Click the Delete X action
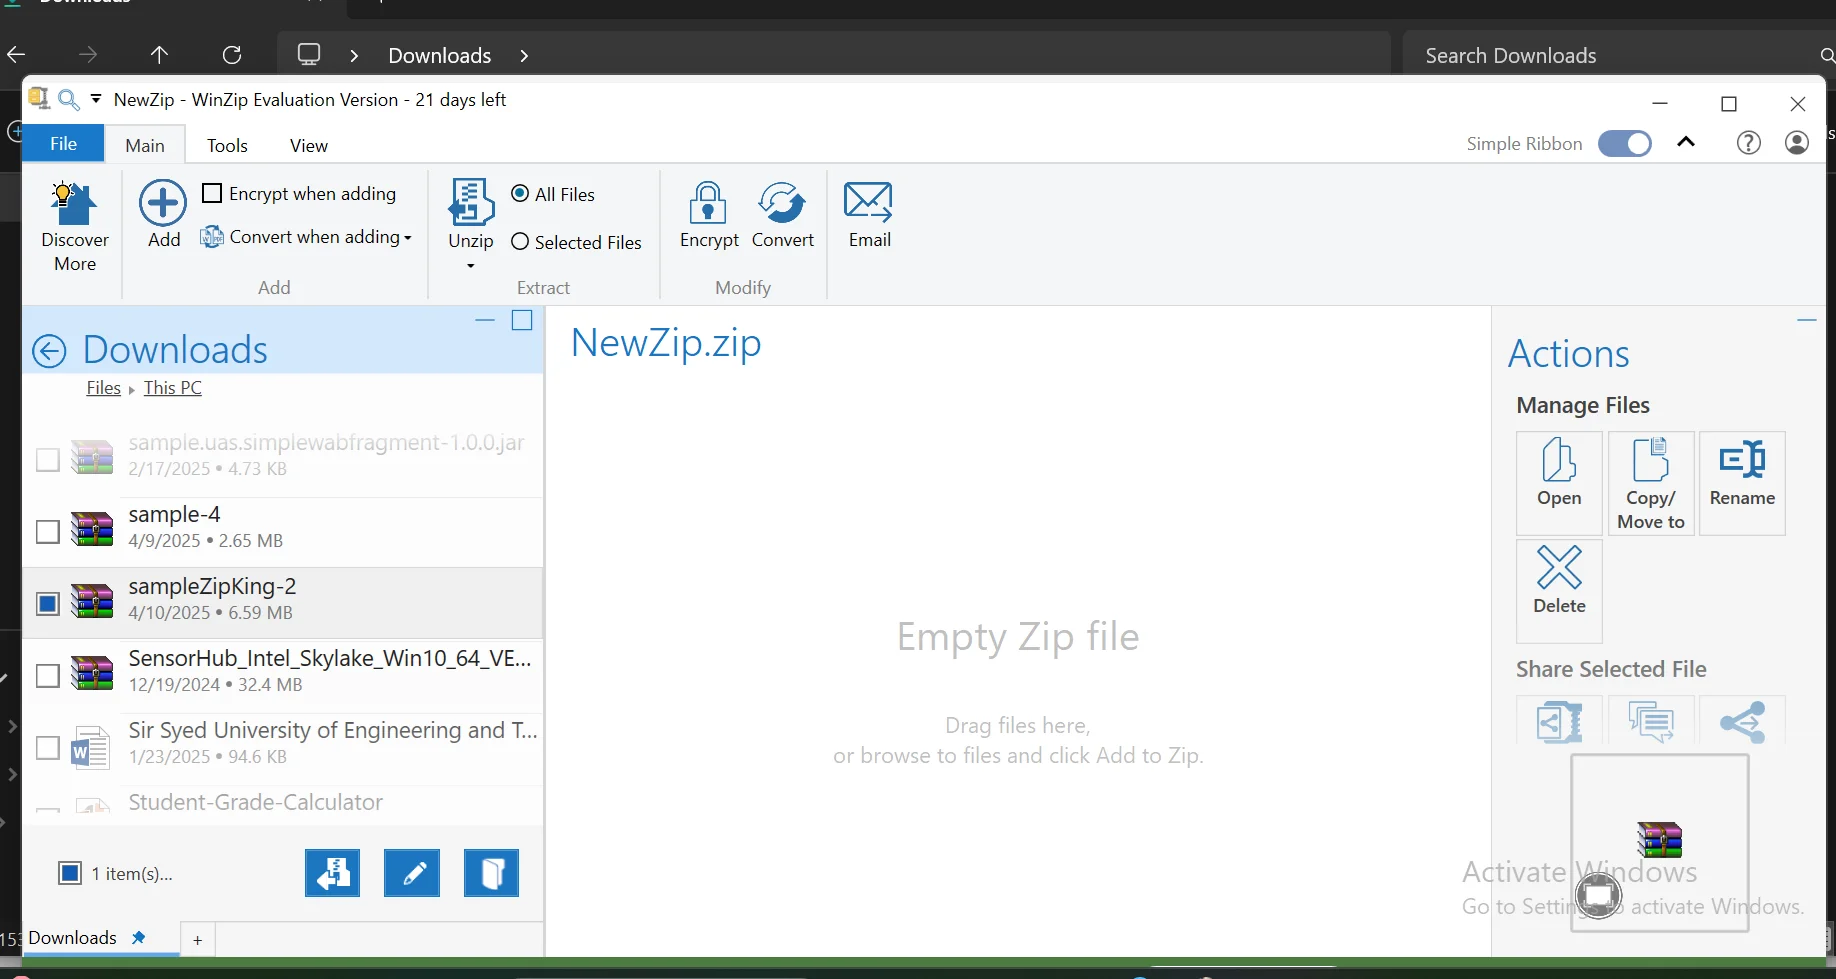The width and height of the screenshot is (1836, 979). [1559, 591]
